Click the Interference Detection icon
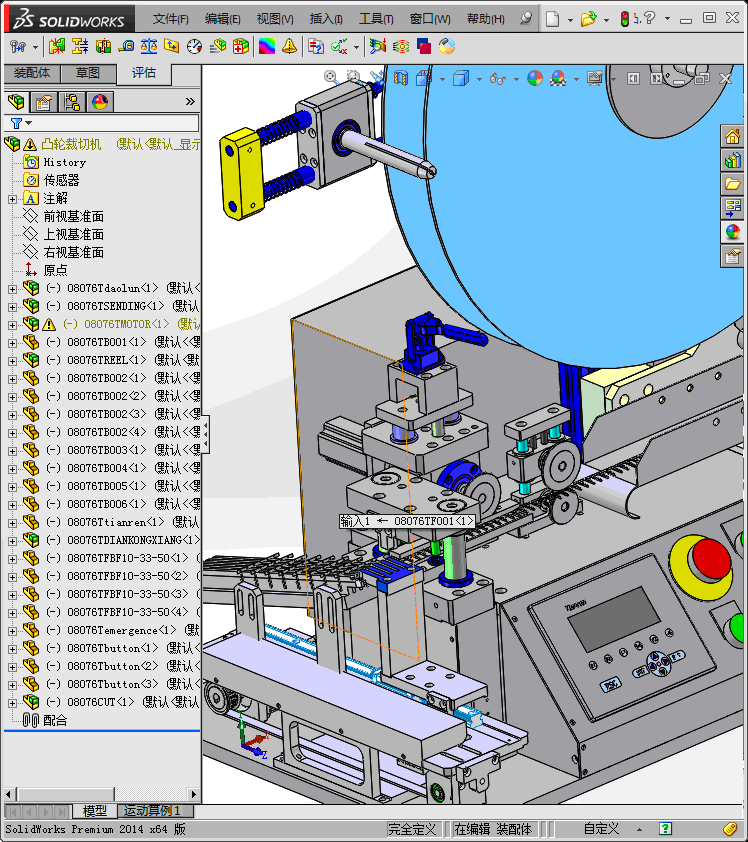The width and height of the screenshot is (748, 842). tap(56, 47)
